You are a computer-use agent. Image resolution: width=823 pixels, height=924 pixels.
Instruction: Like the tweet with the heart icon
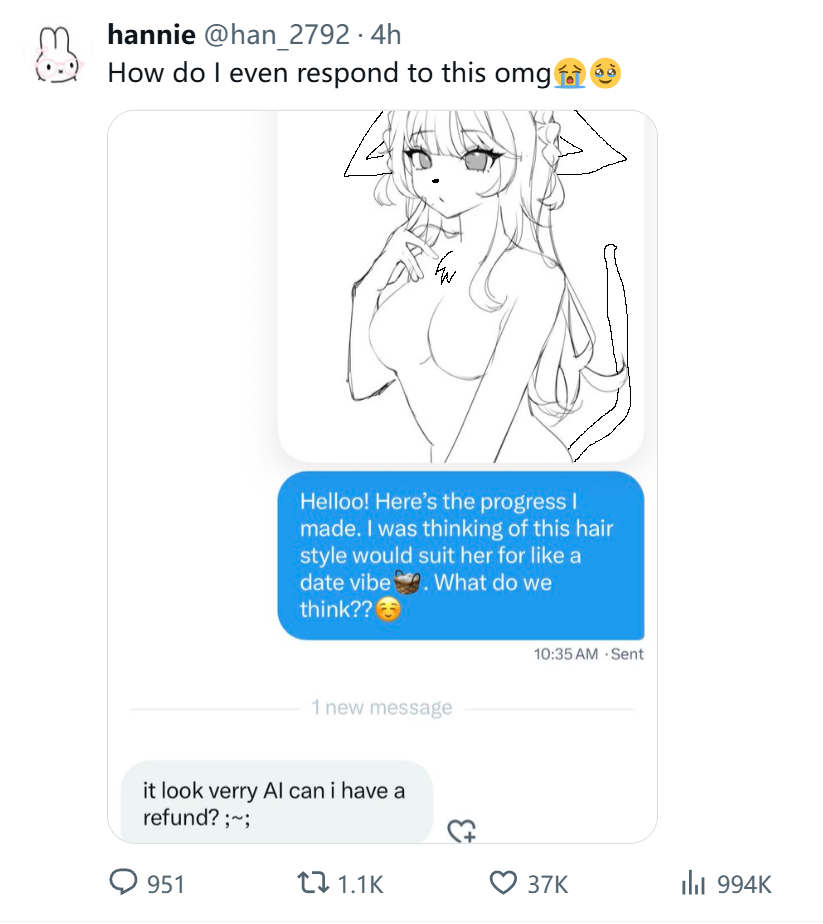pyautogui.click(x=502, y=883)
